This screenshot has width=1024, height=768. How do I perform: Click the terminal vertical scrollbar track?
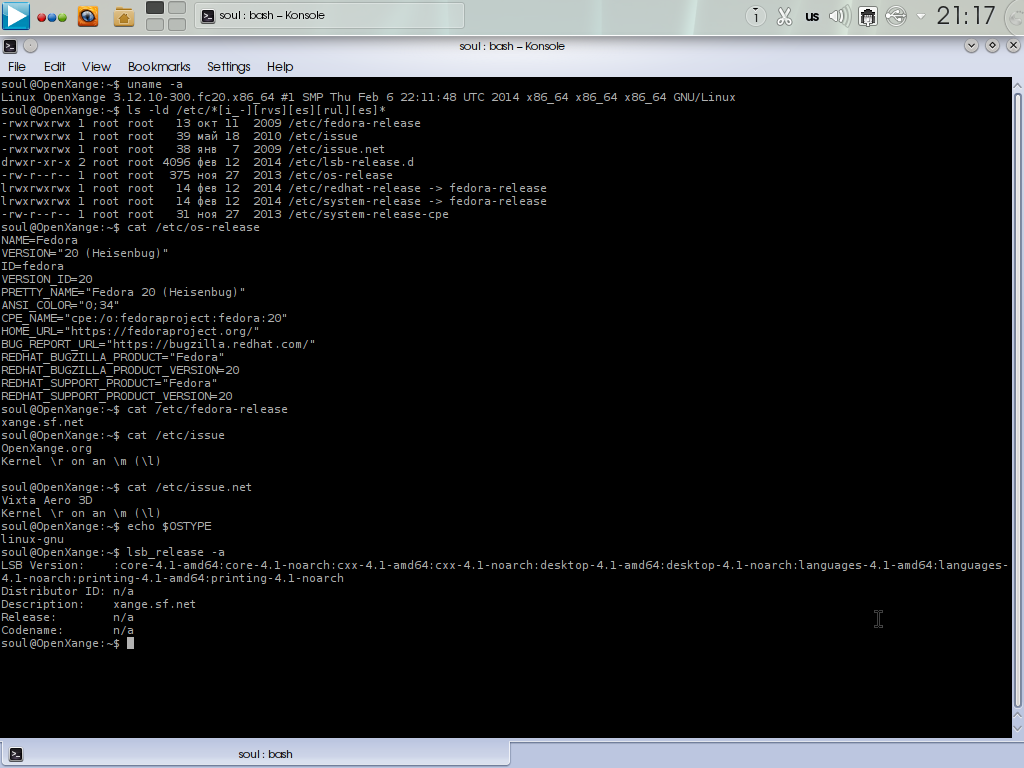[x=1017, y=400]
